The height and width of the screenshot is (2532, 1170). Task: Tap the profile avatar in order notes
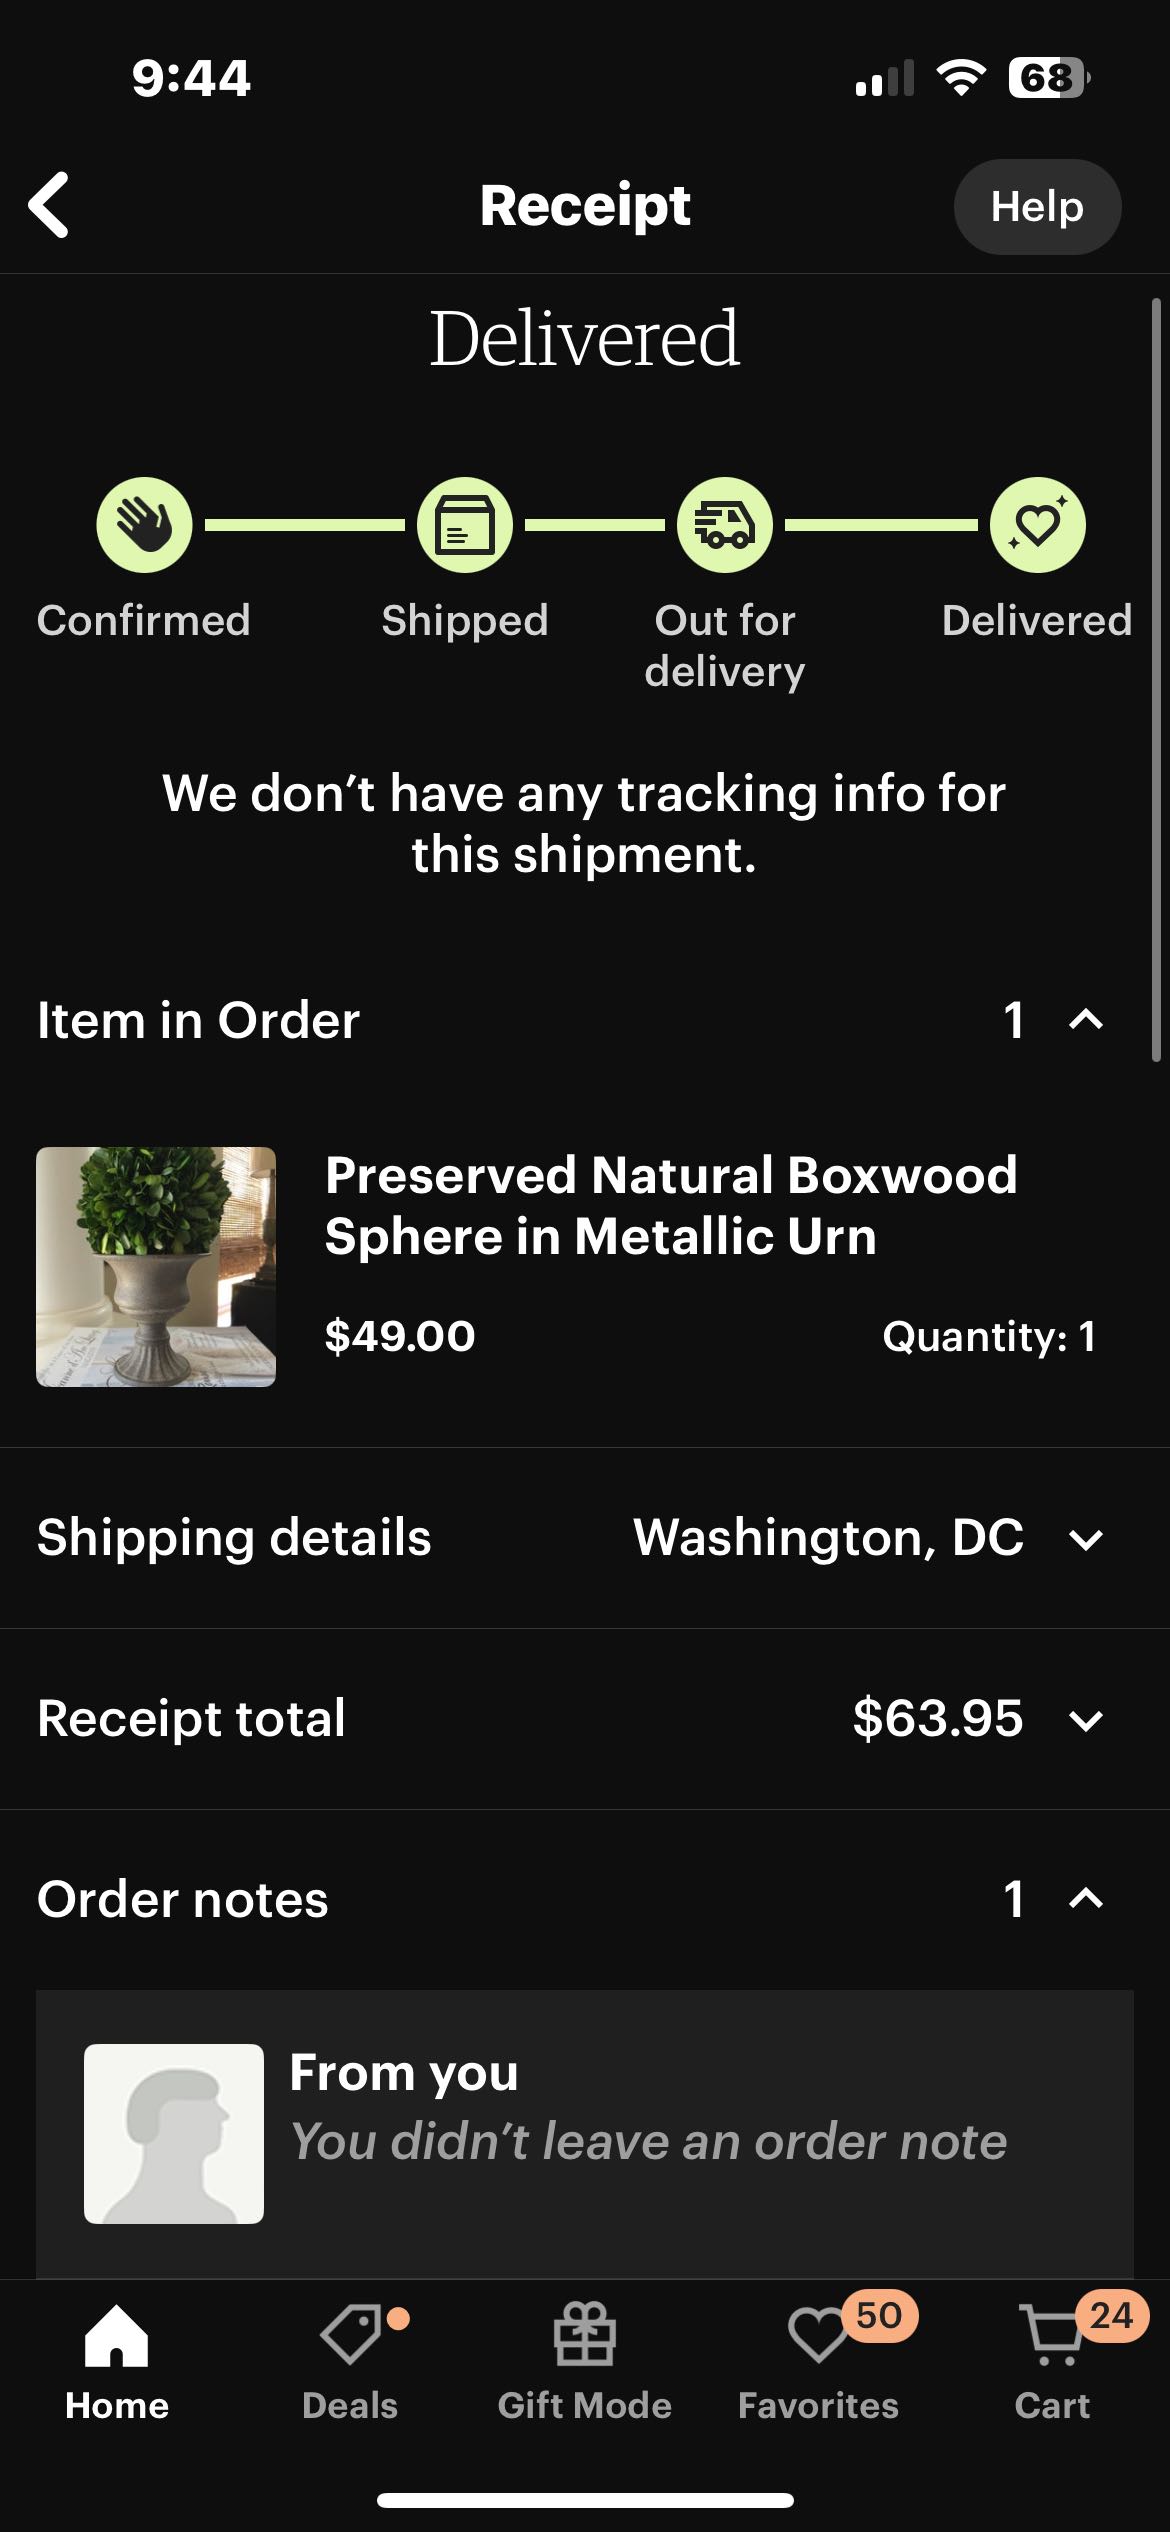174,2134
